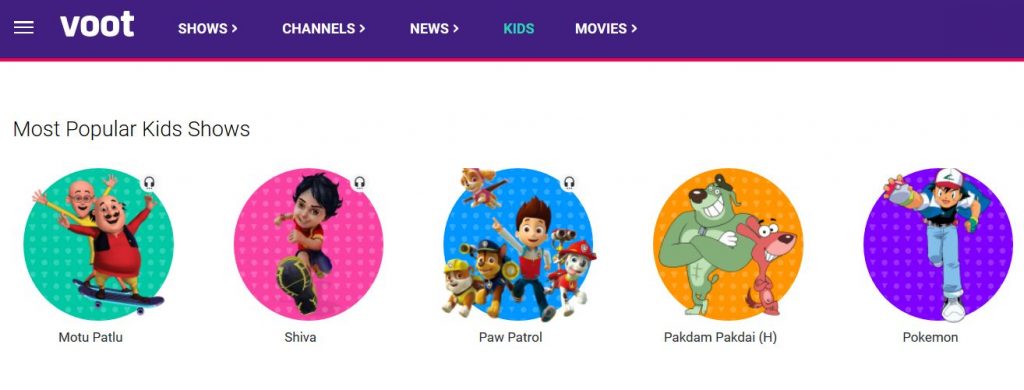Click the Voot logo

coord(97,25)
